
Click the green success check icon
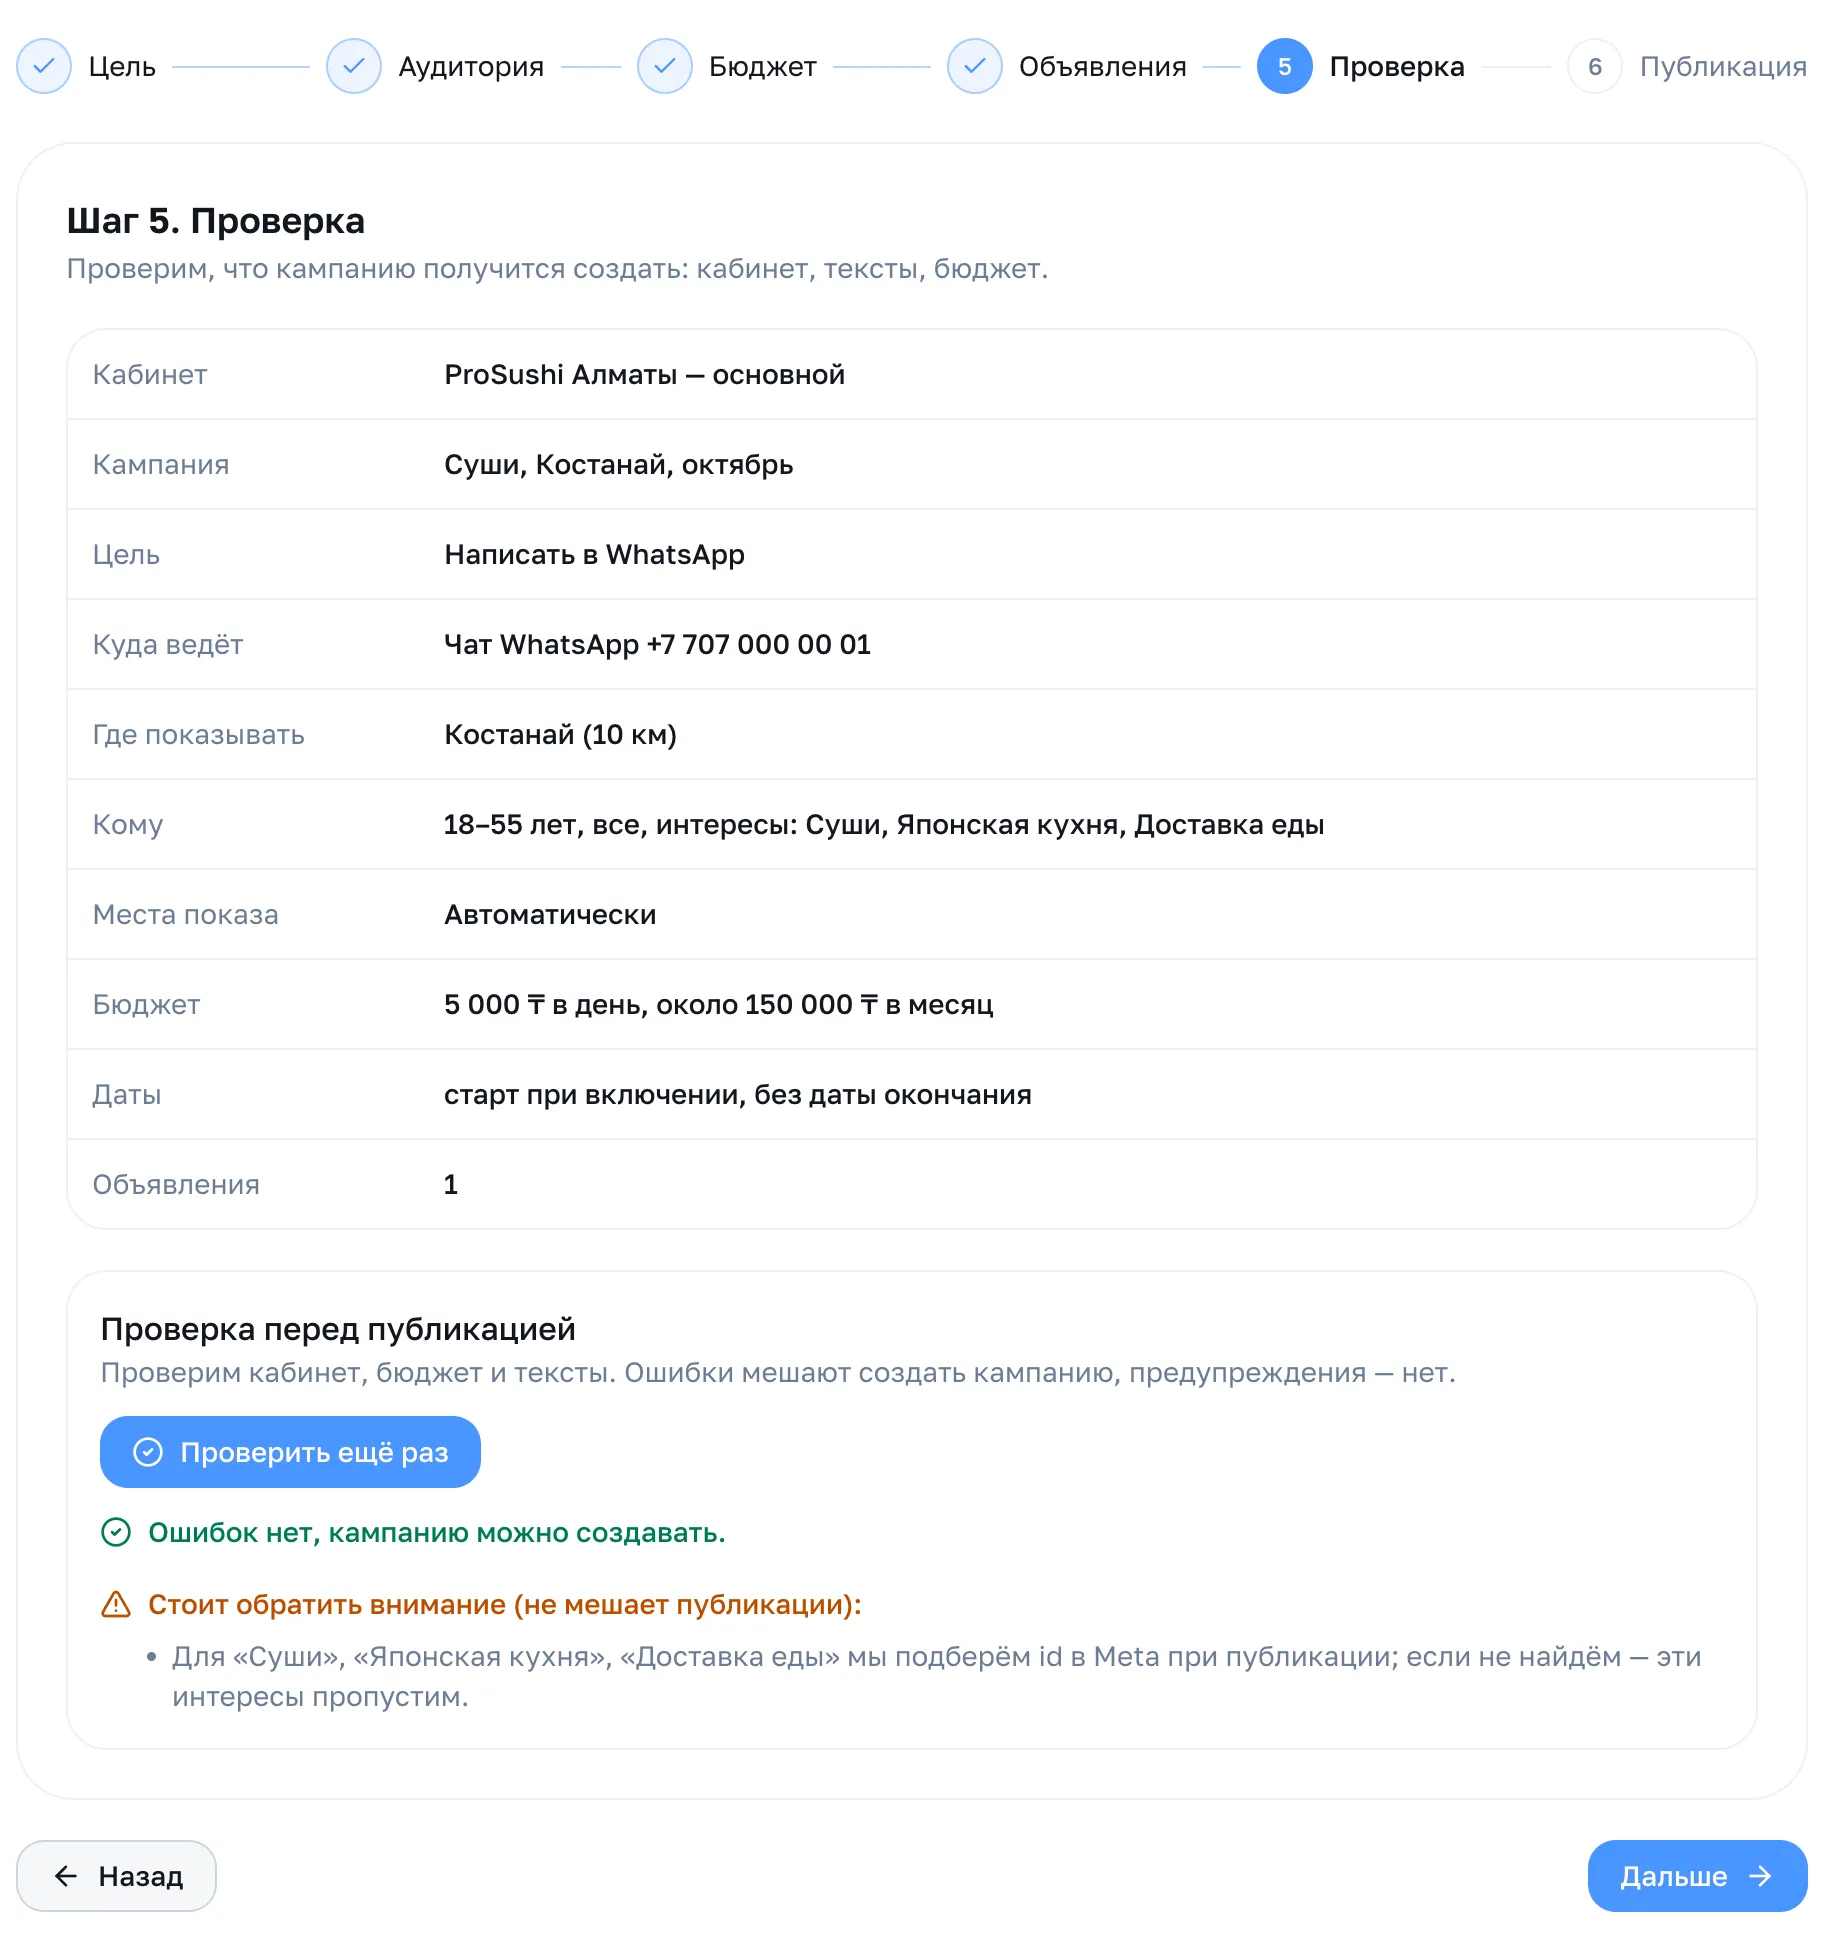pos(117,1532)
